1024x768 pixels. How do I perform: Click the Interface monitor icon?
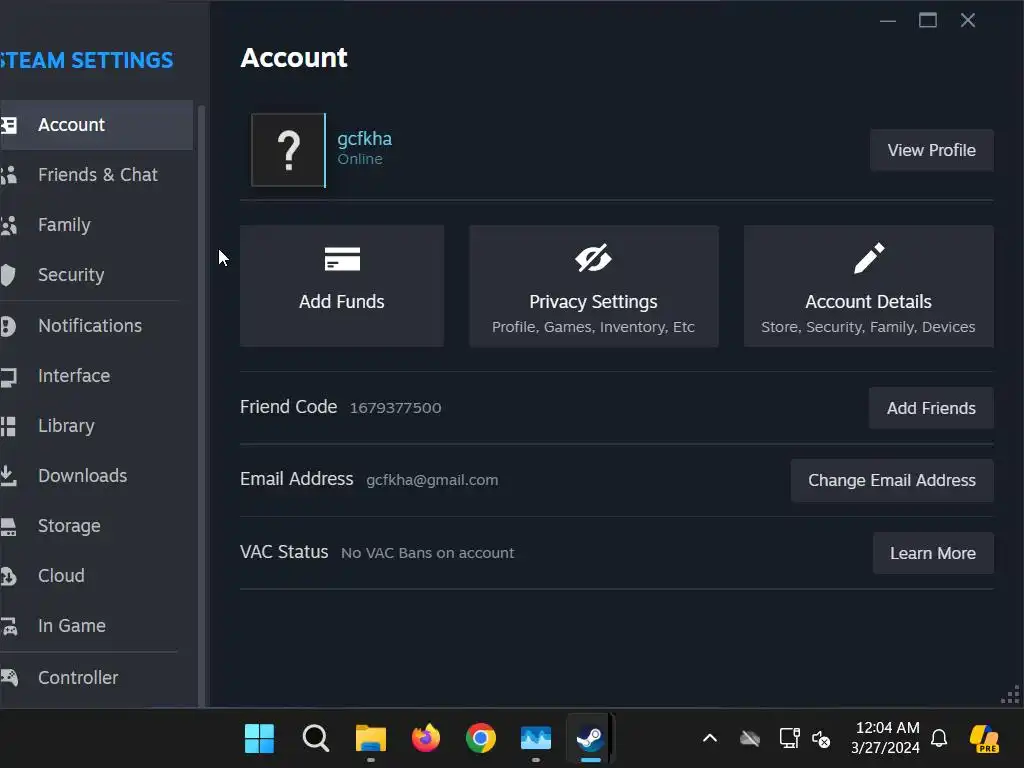click(x=8, y=376)
